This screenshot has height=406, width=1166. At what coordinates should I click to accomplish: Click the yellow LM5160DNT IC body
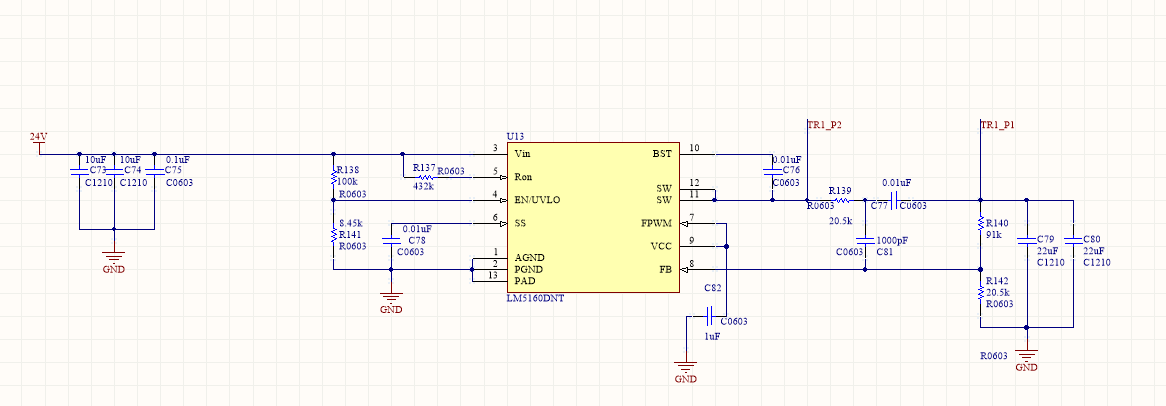point(593,217)
